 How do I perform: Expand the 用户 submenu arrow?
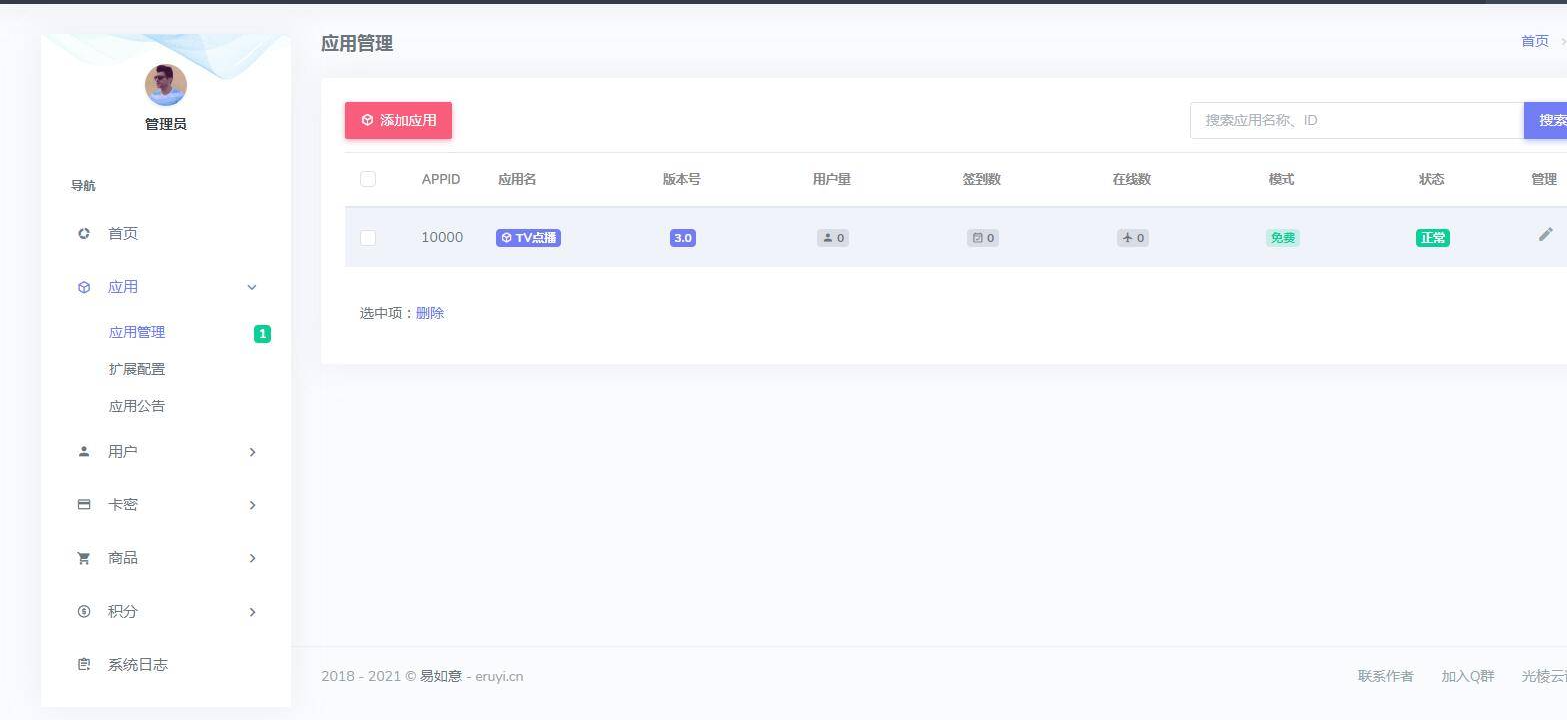point(252,452)
